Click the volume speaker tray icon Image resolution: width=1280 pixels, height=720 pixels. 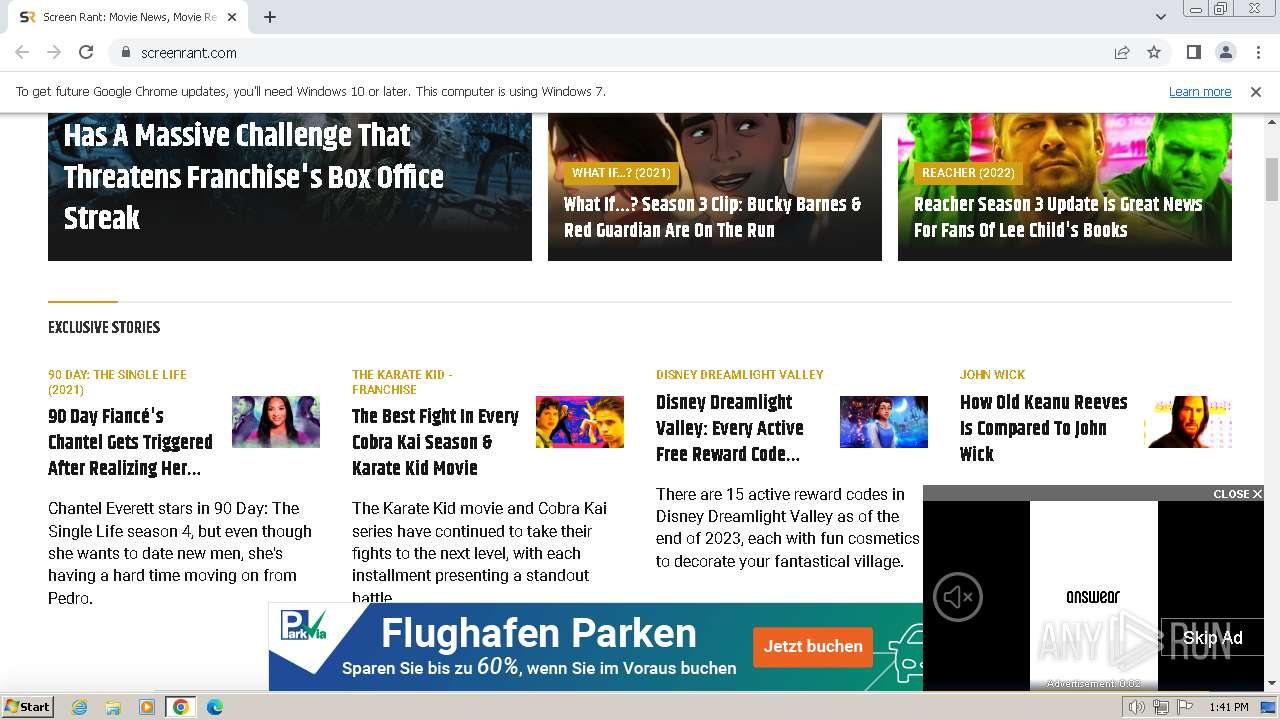click(1137, 707)
